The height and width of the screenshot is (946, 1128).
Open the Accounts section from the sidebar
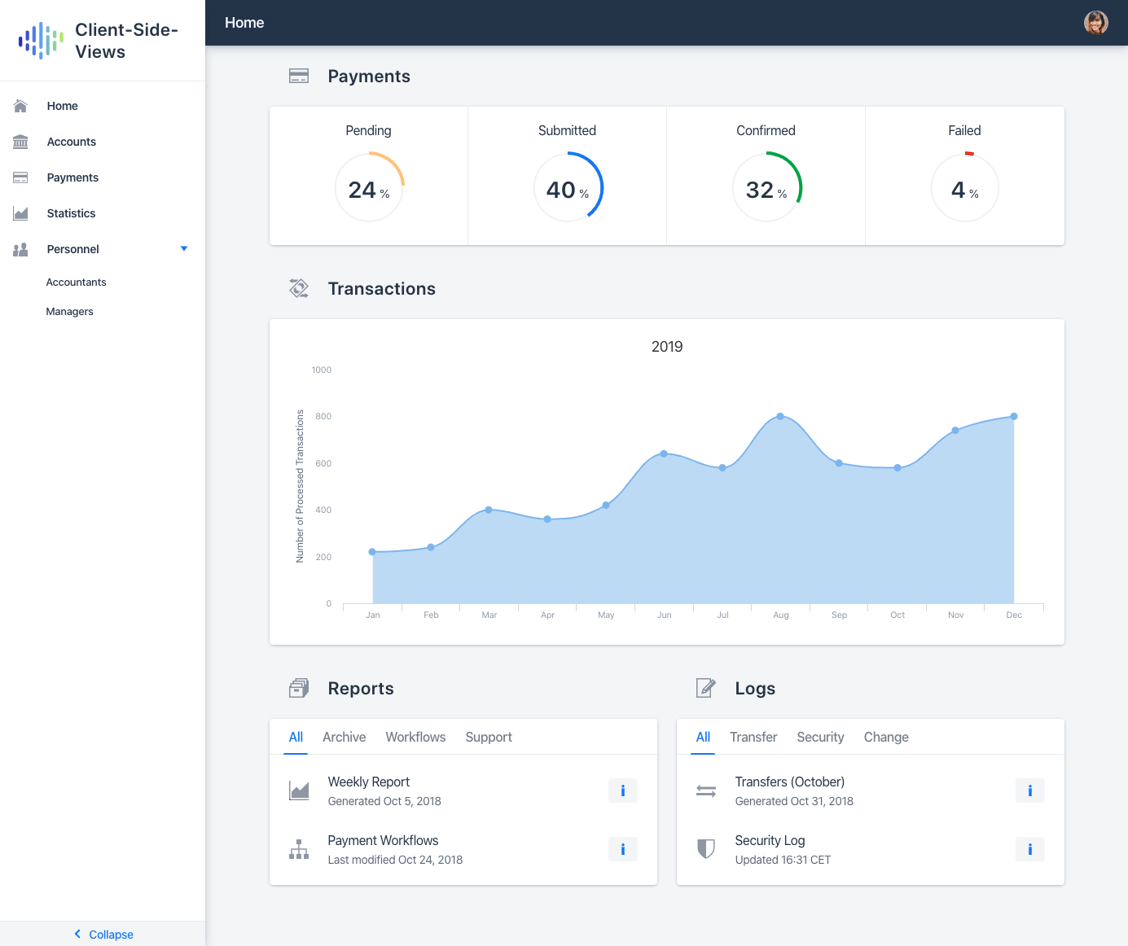point(70,141)
